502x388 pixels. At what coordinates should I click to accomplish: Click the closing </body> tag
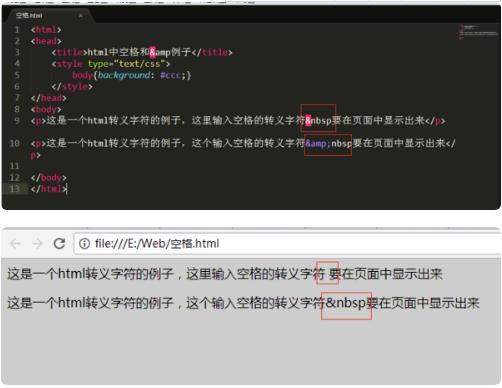pos(49,177)
